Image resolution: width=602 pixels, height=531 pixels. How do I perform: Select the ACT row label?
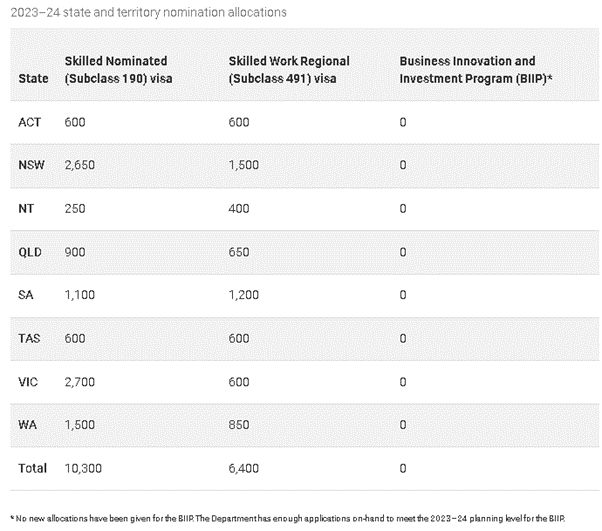[x=30, y=122]
